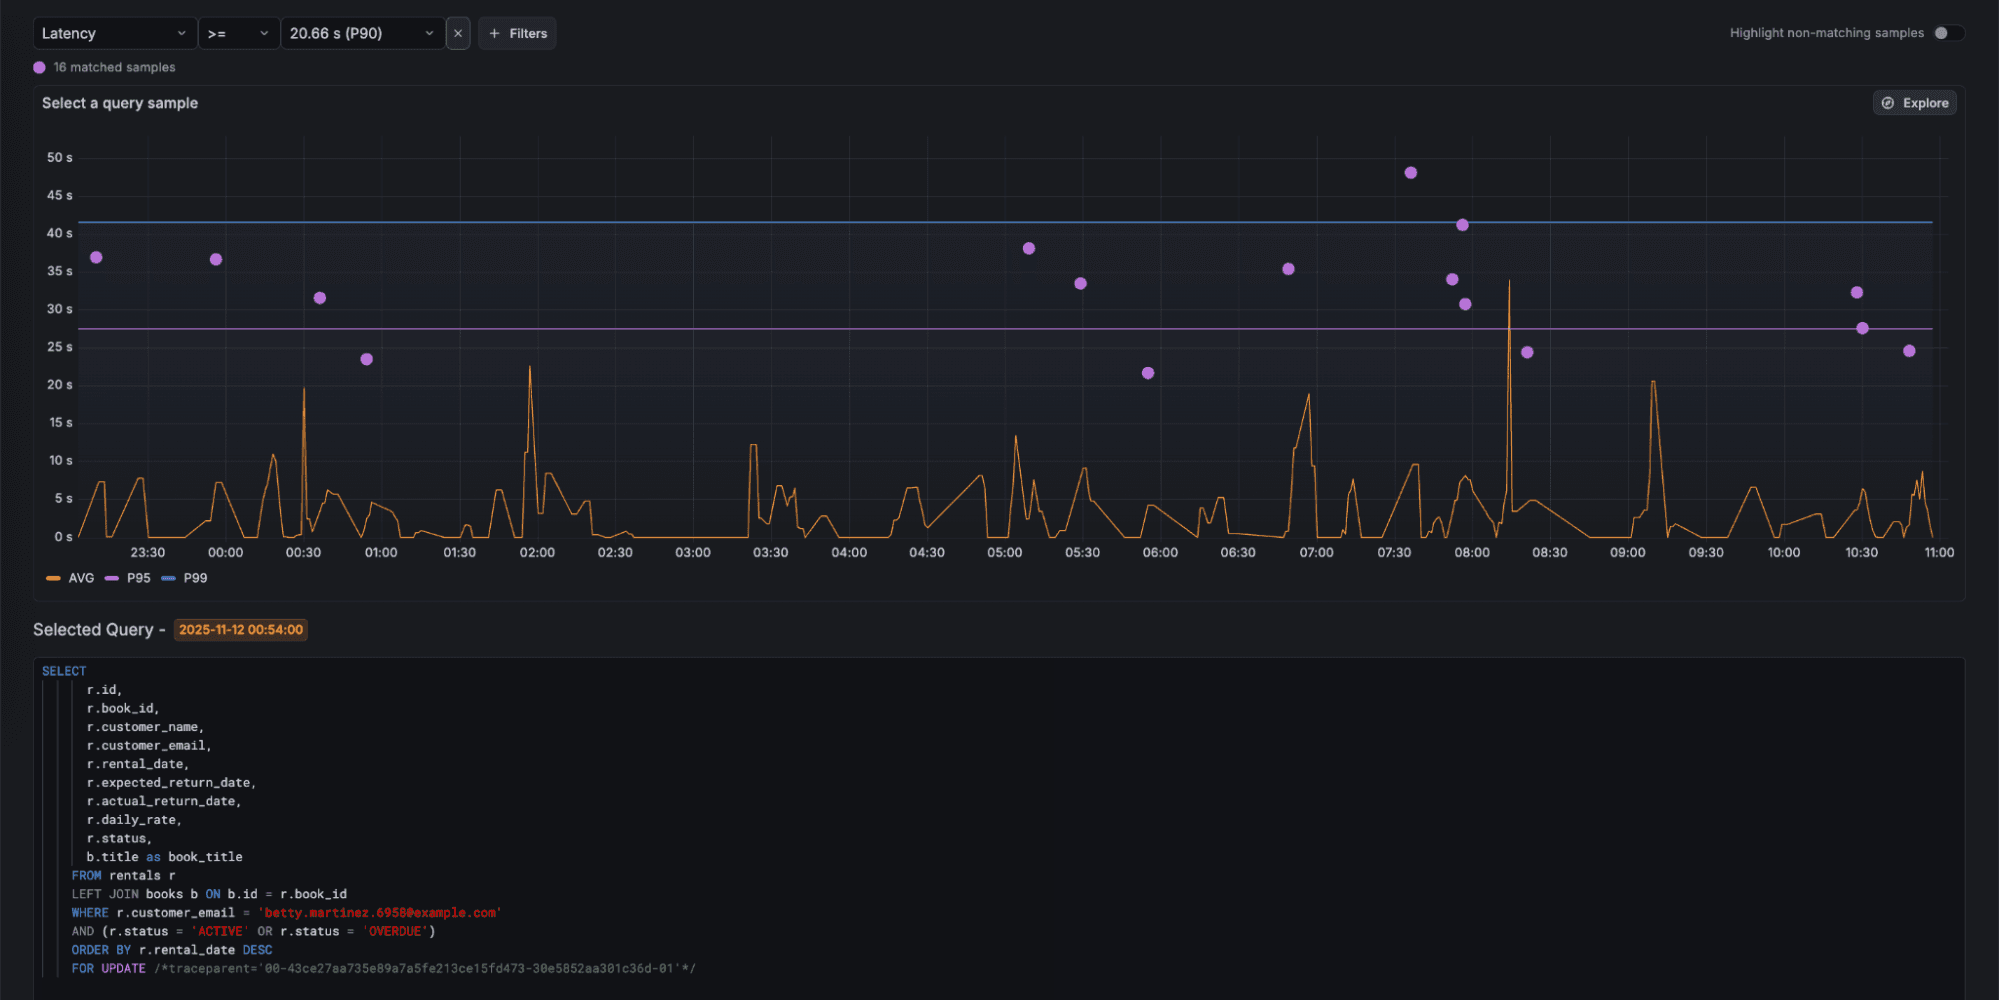Click the highest latency sample above 45 s
Image resolution: width=1999 pixels, height=1001 pixels.
pyautogui.click(x=1411, y=172)
